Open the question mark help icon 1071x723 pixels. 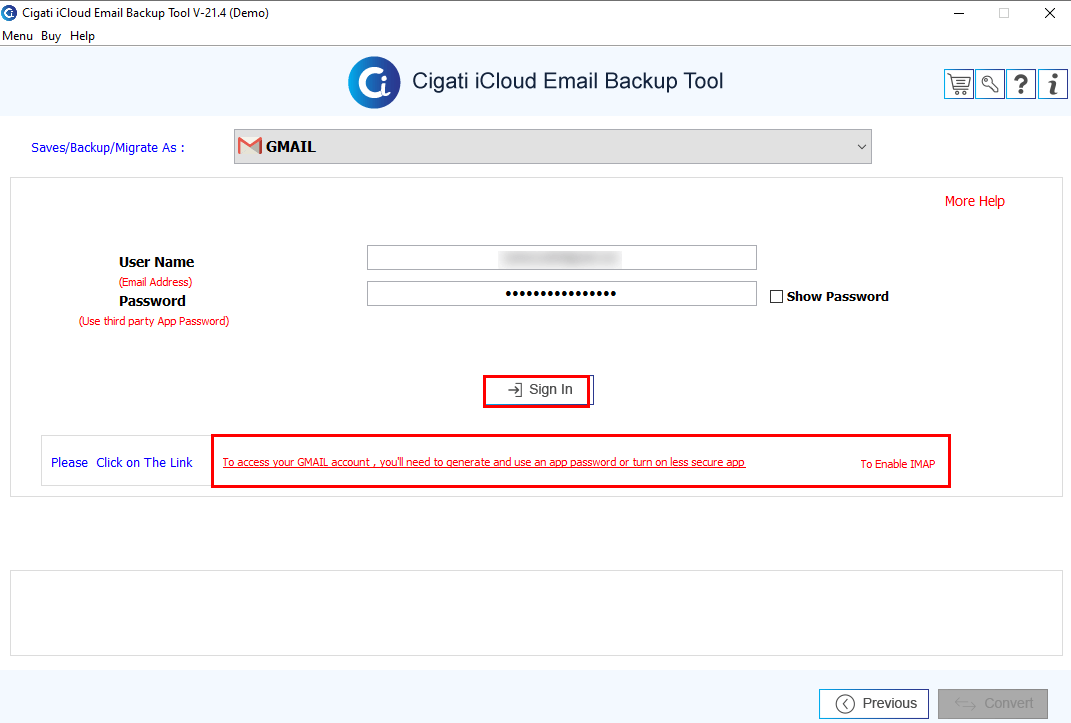click(x=1021, y=85)
